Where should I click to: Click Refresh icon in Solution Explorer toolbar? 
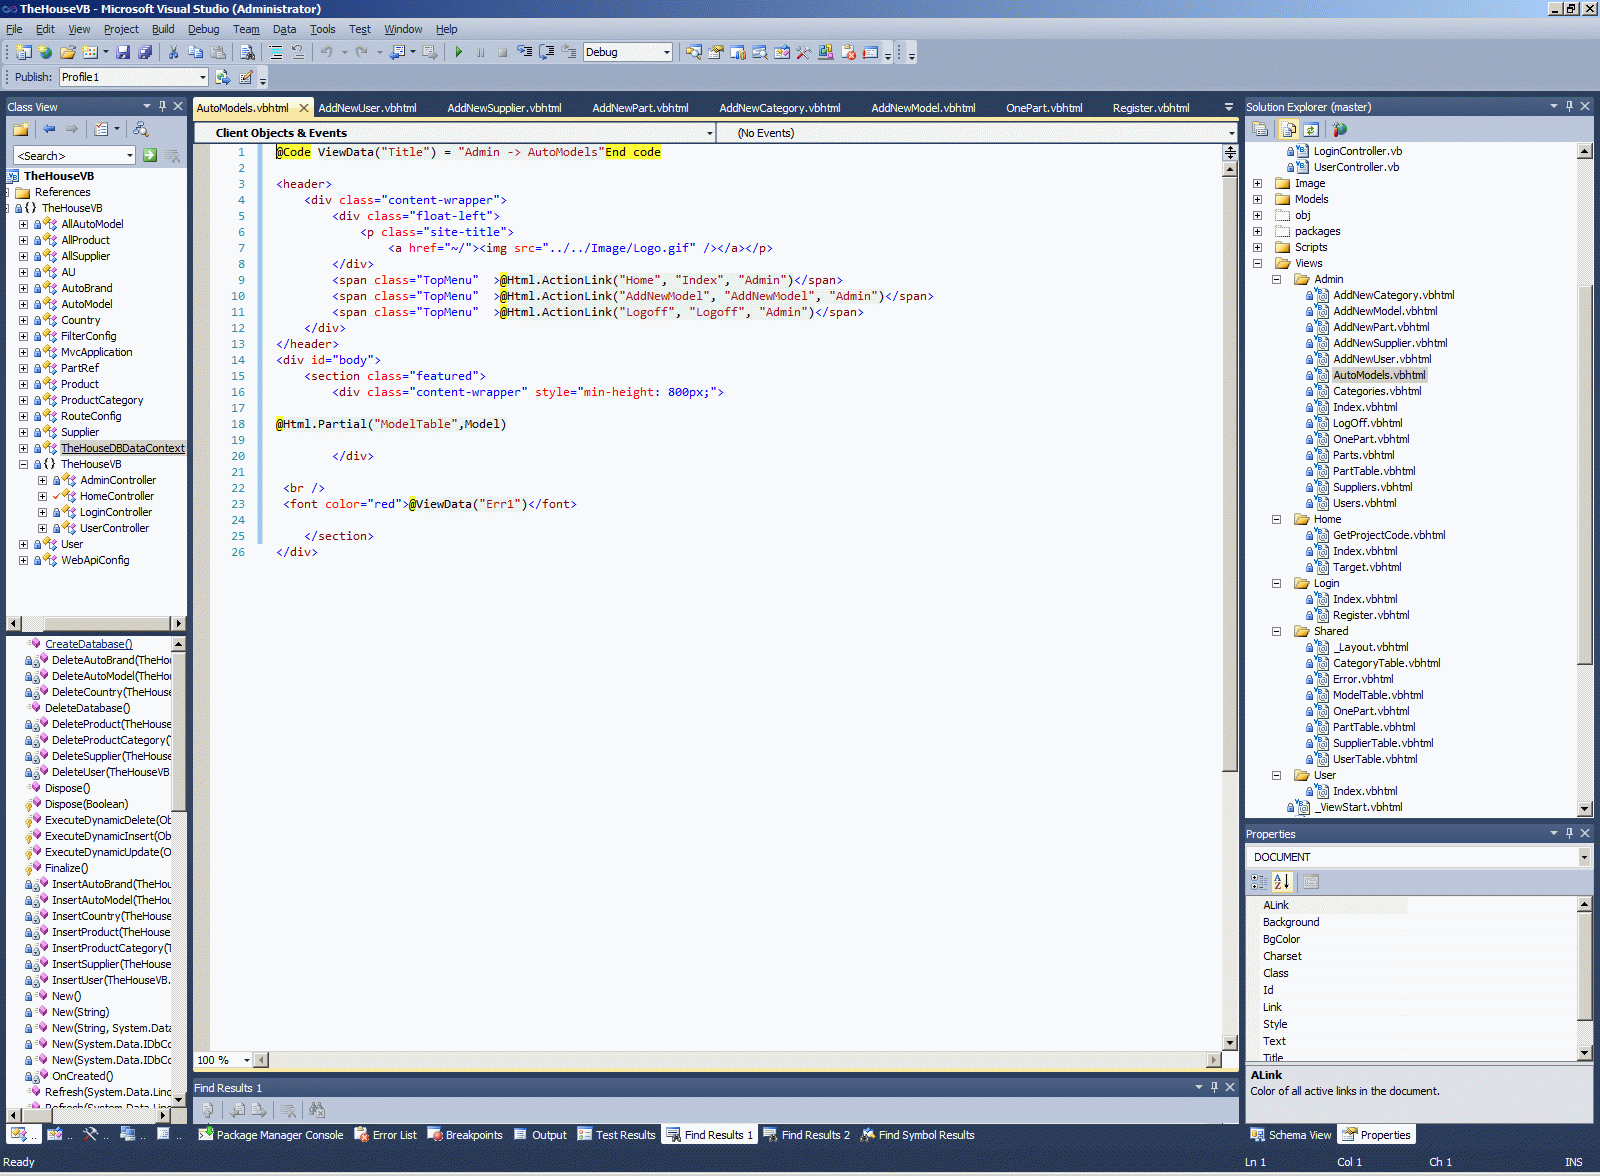1311,129
